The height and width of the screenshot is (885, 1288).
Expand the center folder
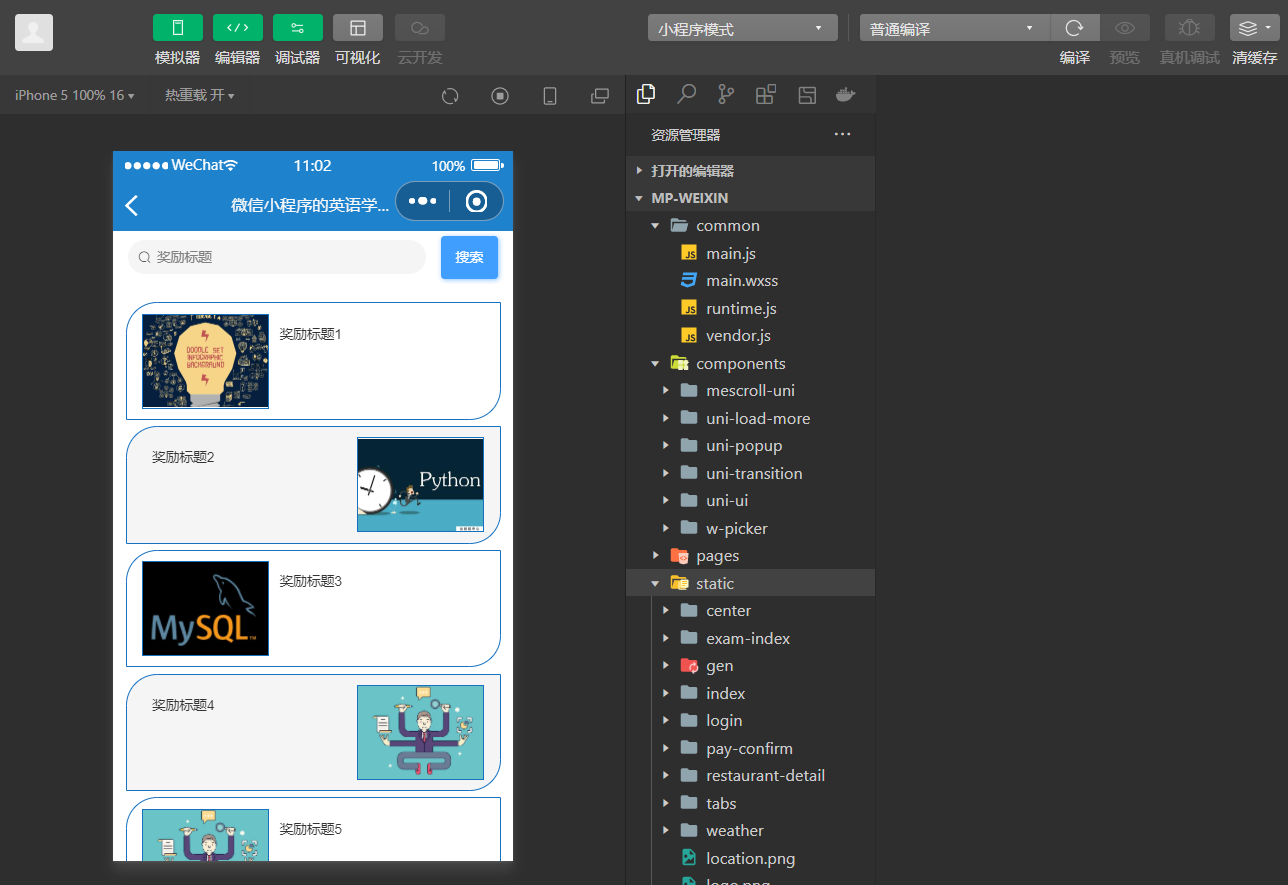click(750, 611)
